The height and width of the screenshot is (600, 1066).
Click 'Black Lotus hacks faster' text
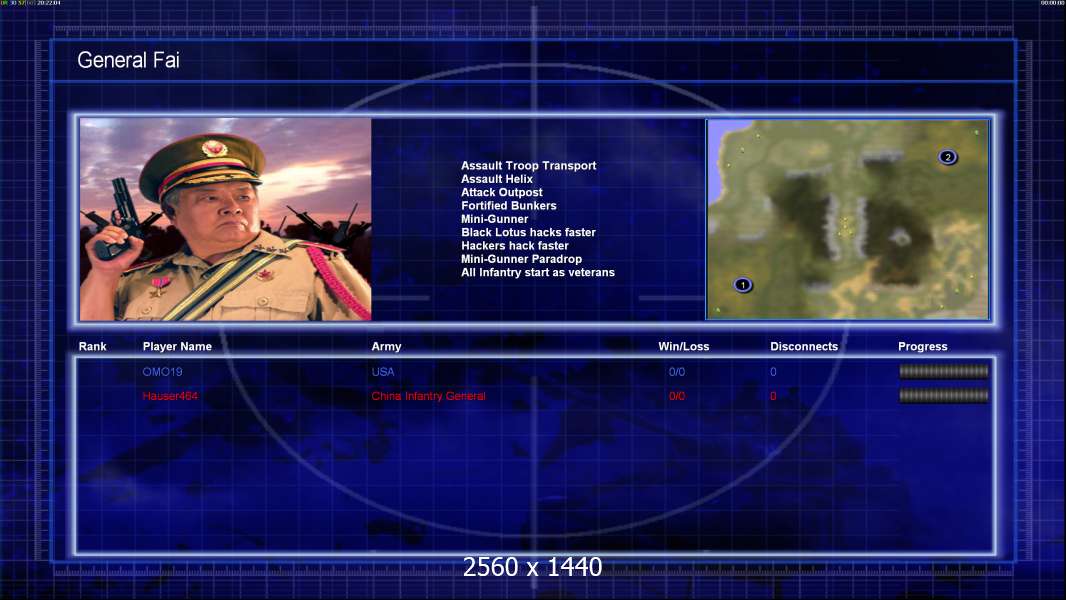[x=528, y=232]
